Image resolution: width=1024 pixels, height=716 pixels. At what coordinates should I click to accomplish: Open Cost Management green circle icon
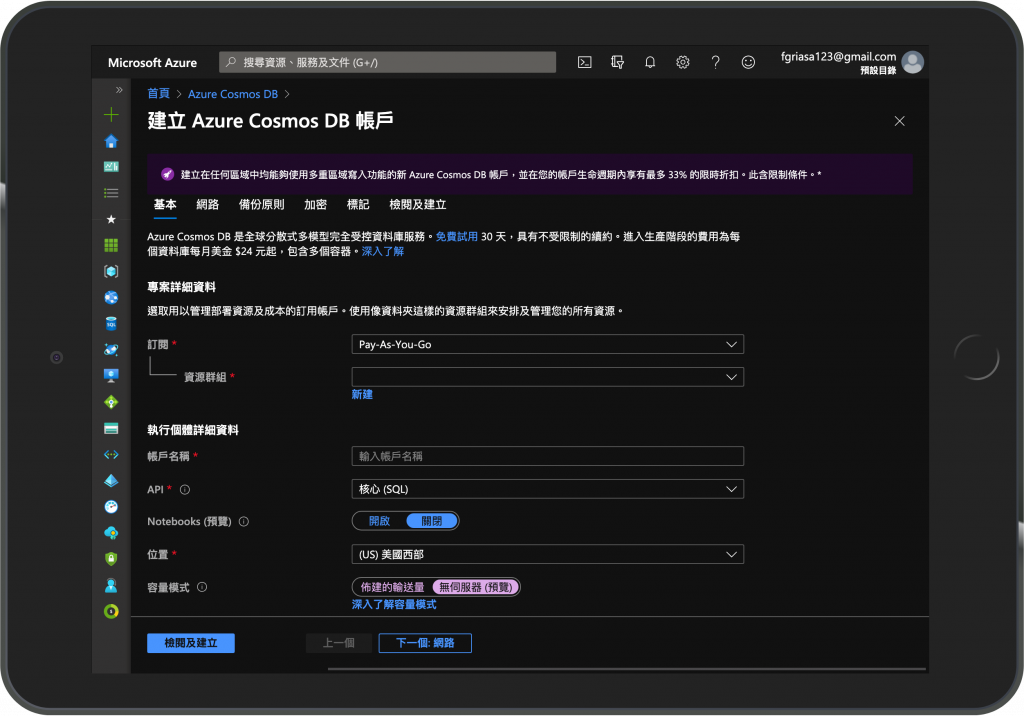click(111, 611)
